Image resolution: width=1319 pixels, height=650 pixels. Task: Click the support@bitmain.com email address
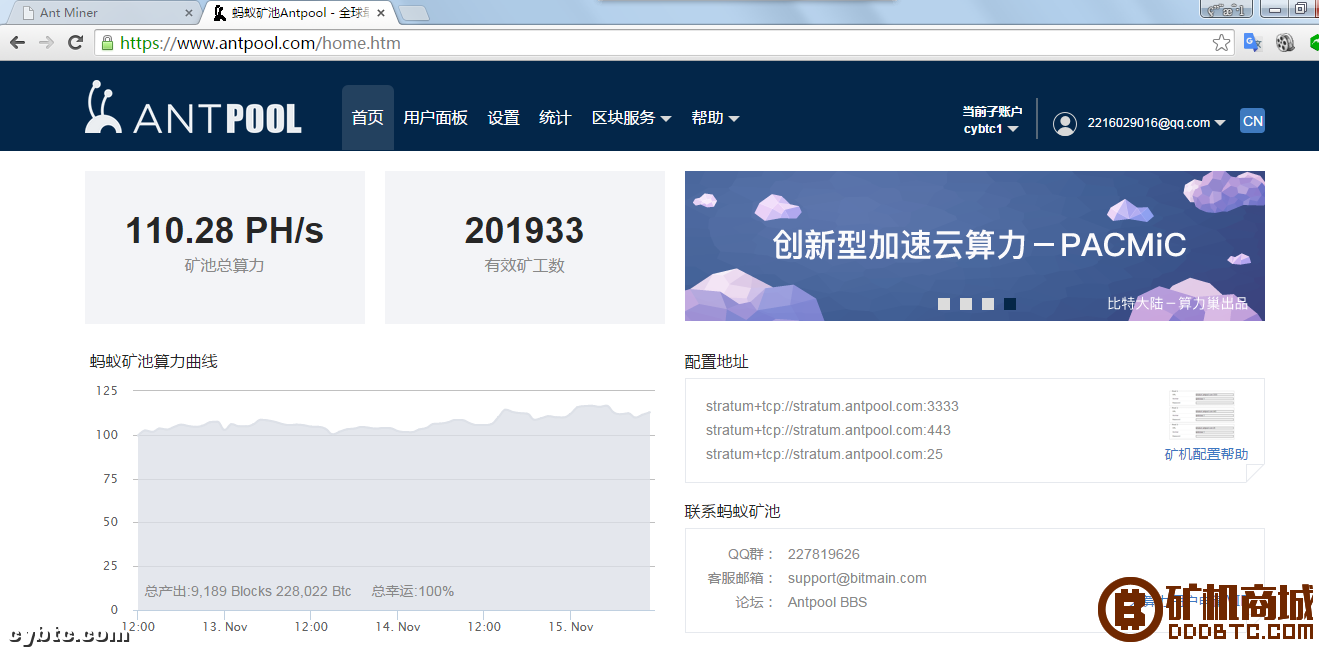[x=857, y=578]
